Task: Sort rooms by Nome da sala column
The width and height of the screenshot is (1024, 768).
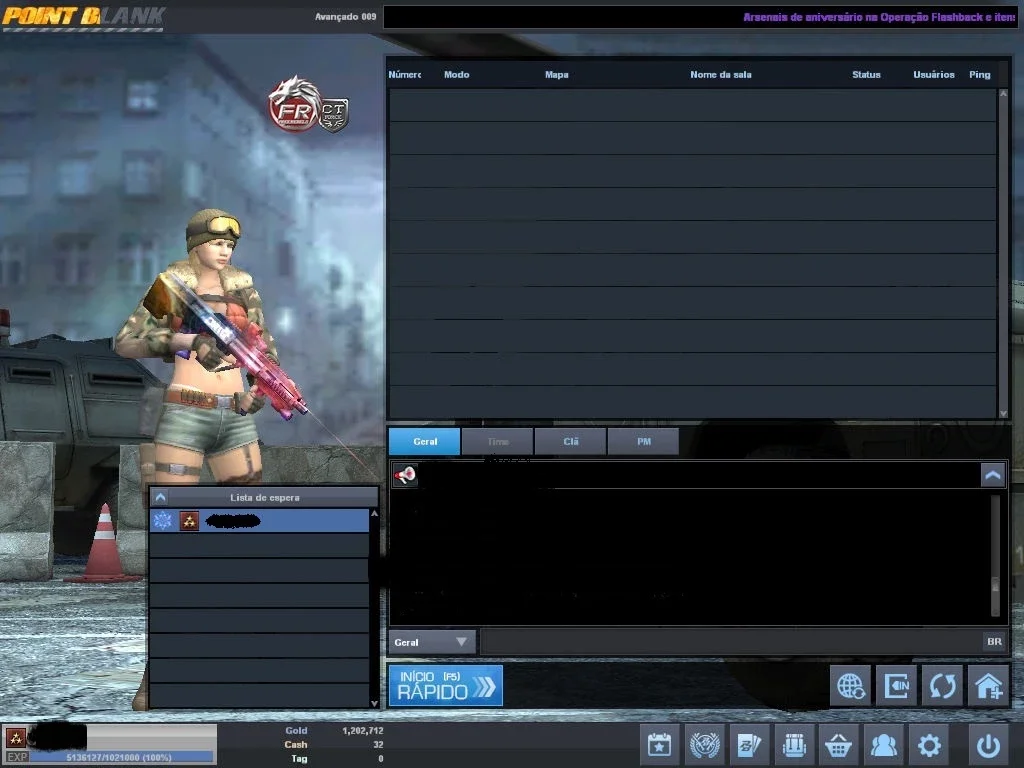Action: (720, 74)
